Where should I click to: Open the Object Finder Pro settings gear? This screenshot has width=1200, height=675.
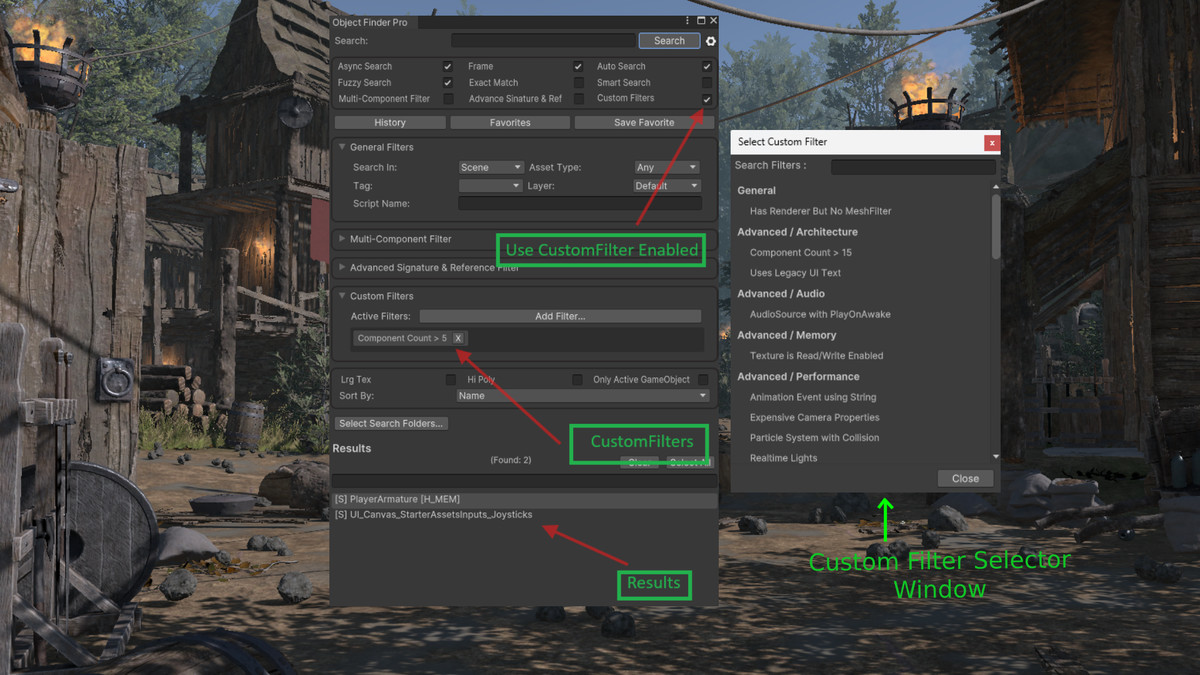[x=710, y=41]
